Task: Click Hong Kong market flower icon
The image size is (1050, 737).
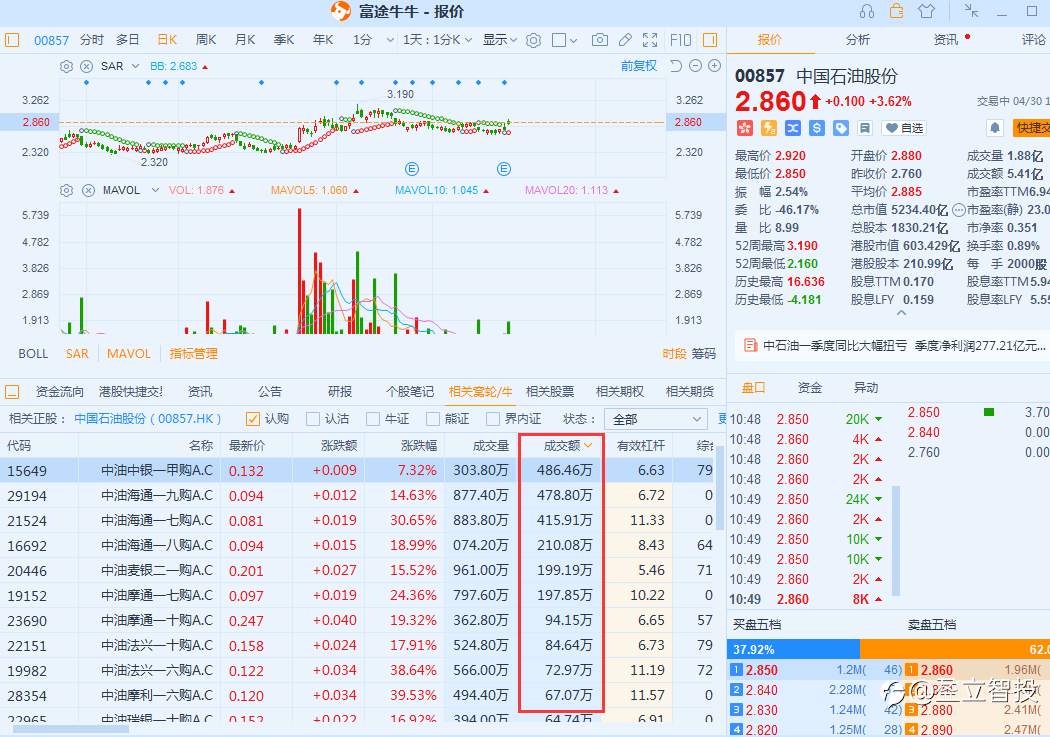Action: [744, 128]
